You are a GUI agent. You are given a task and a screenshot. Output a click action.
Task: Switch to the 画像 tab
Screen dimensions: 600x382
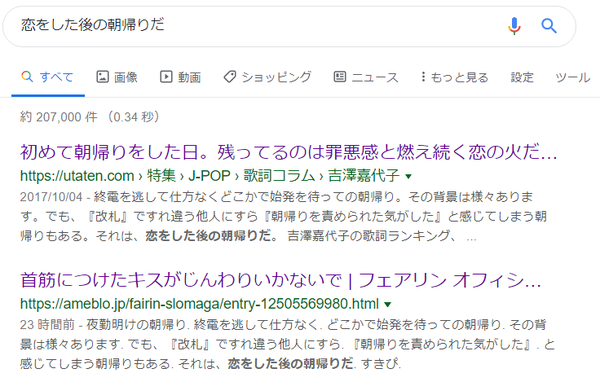click(117, 77)
